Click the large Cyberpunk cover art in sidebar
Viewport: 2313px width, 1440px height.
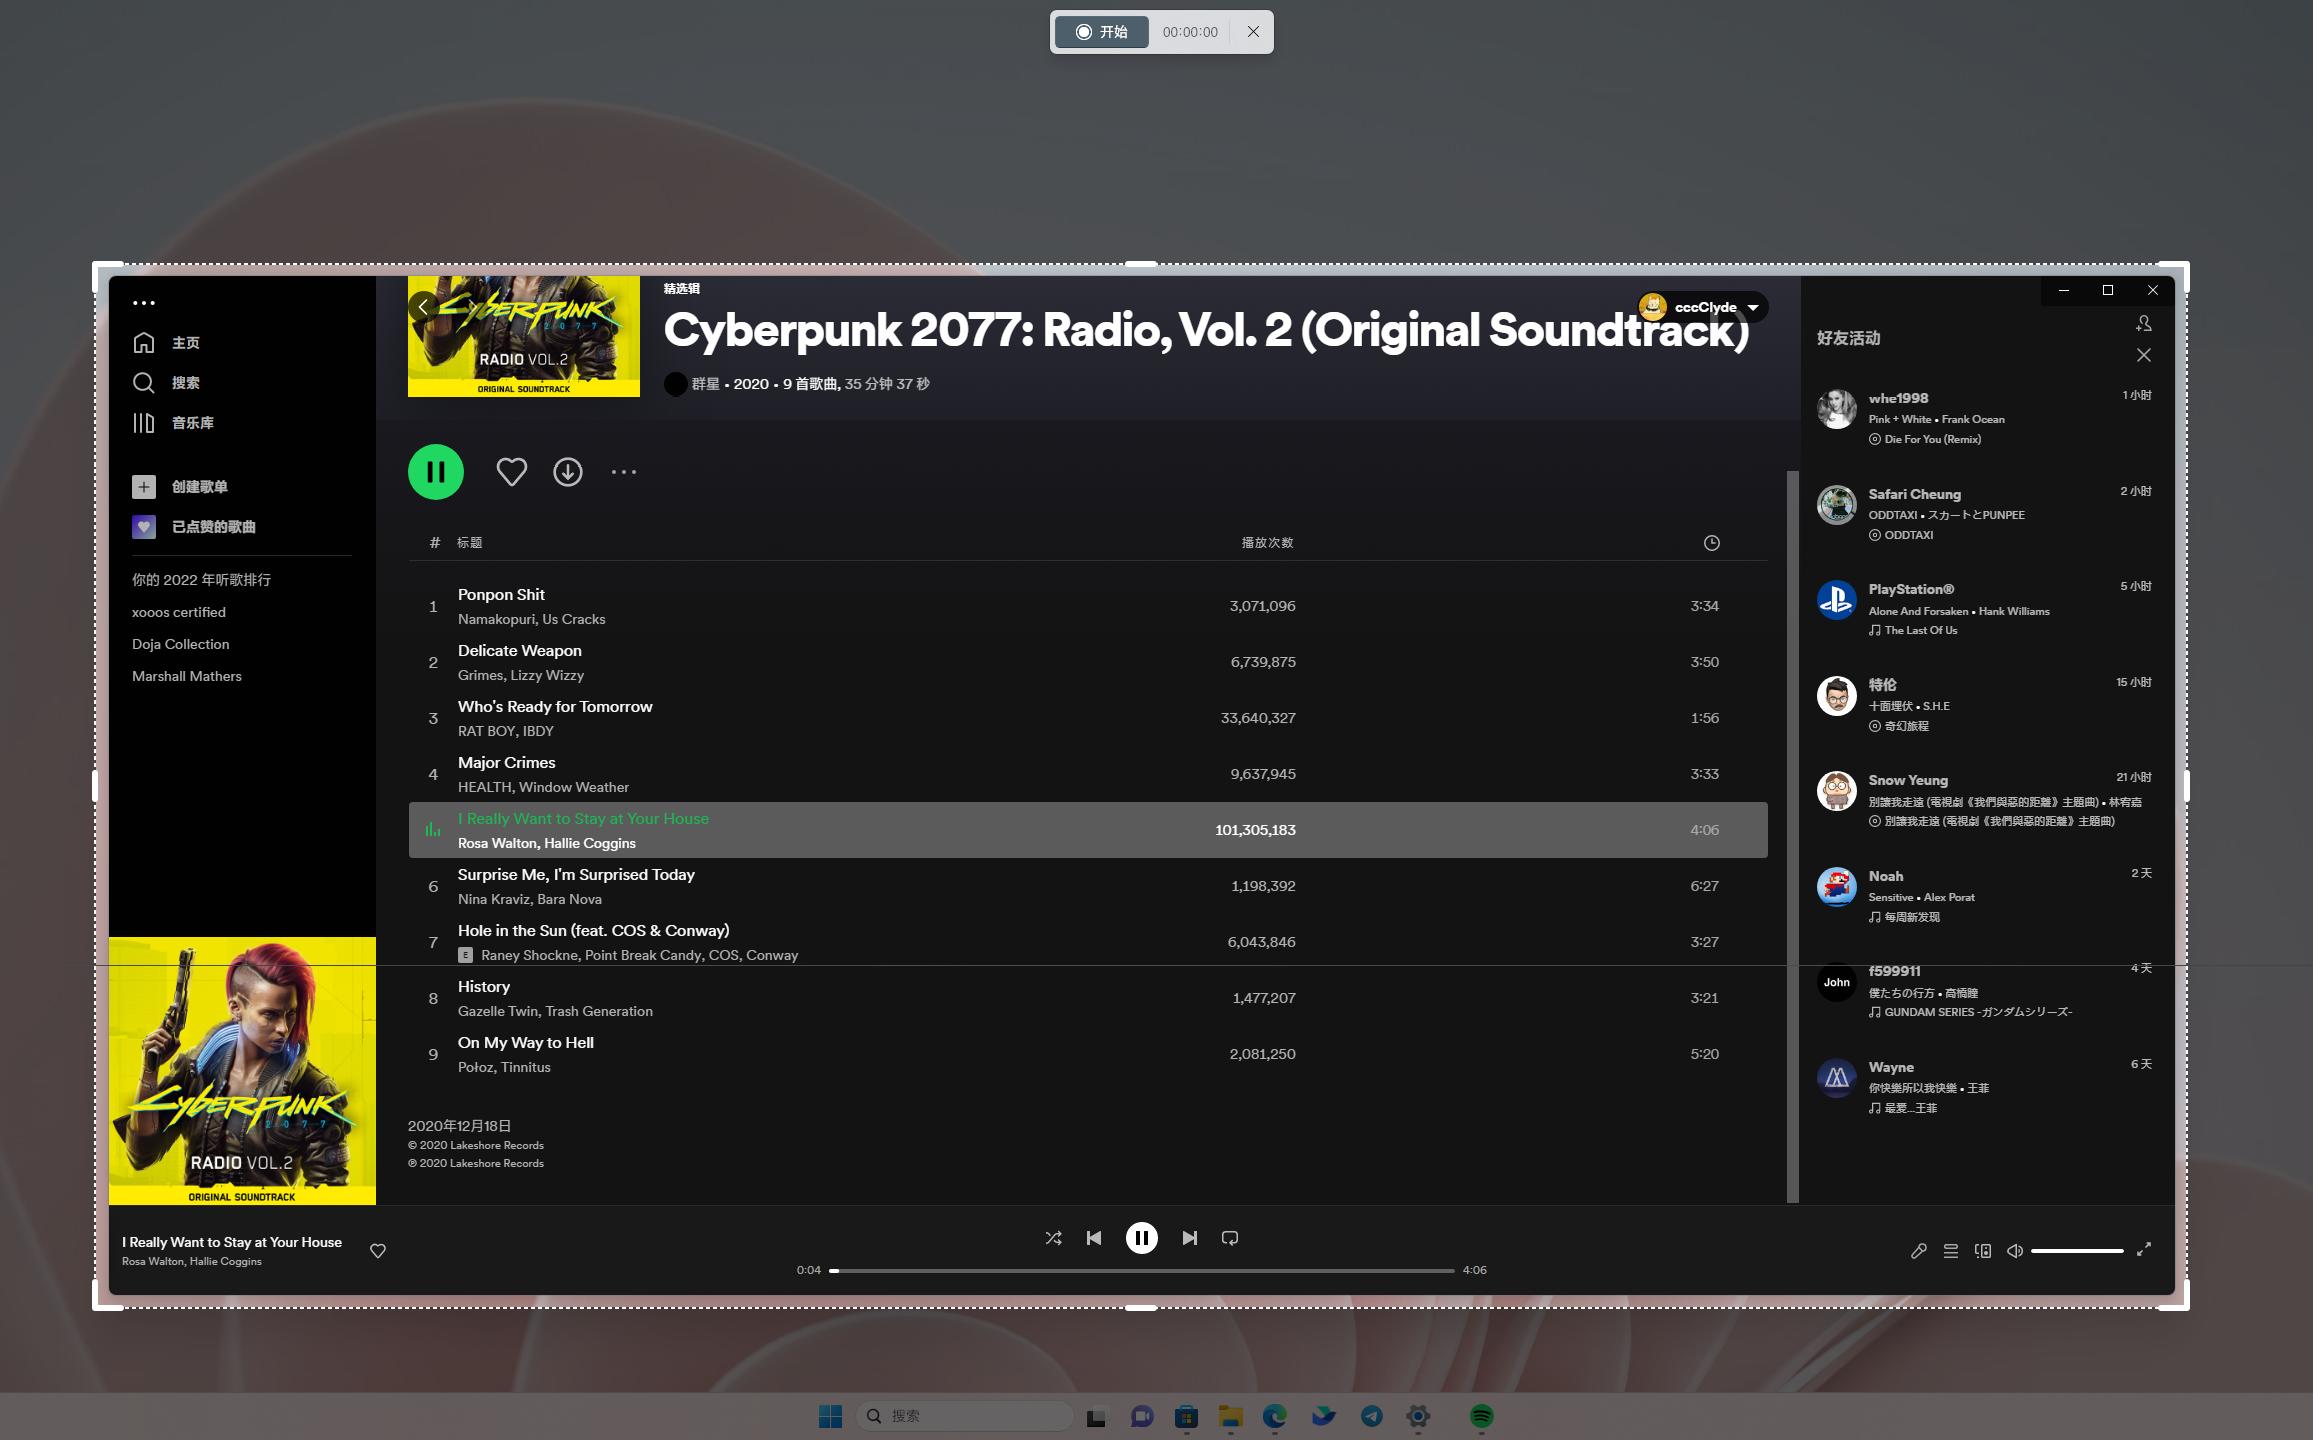point(242,1071)
